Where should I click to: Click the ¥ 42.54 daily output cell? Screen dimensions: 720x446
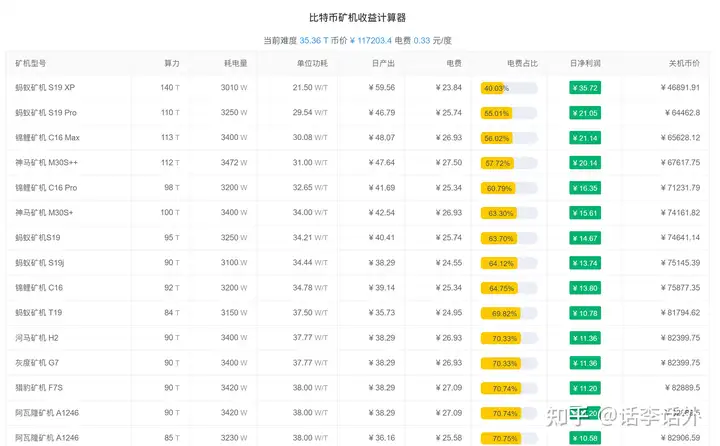tap(382, 212)
